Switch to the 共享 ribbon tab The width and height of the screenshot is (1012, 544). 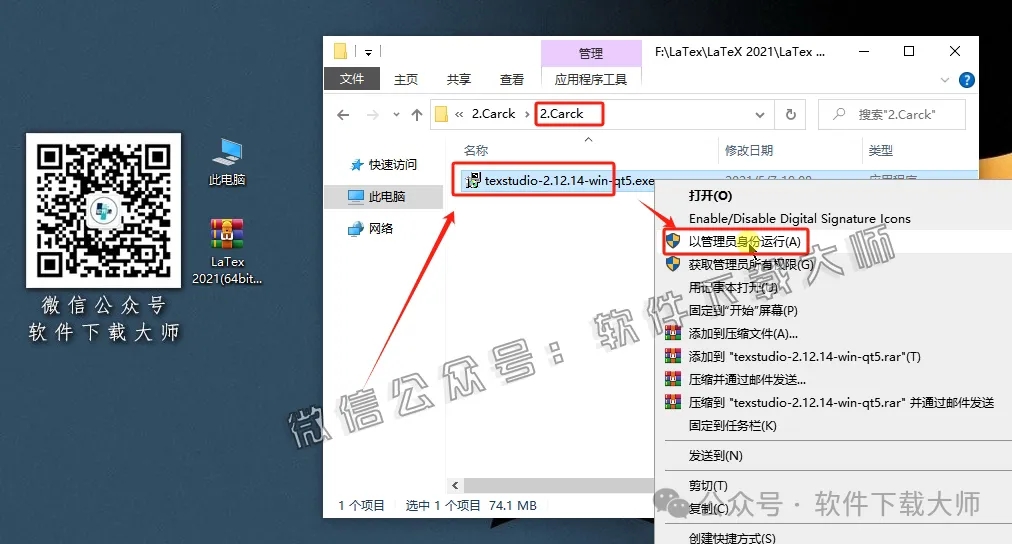click(459, 79)
